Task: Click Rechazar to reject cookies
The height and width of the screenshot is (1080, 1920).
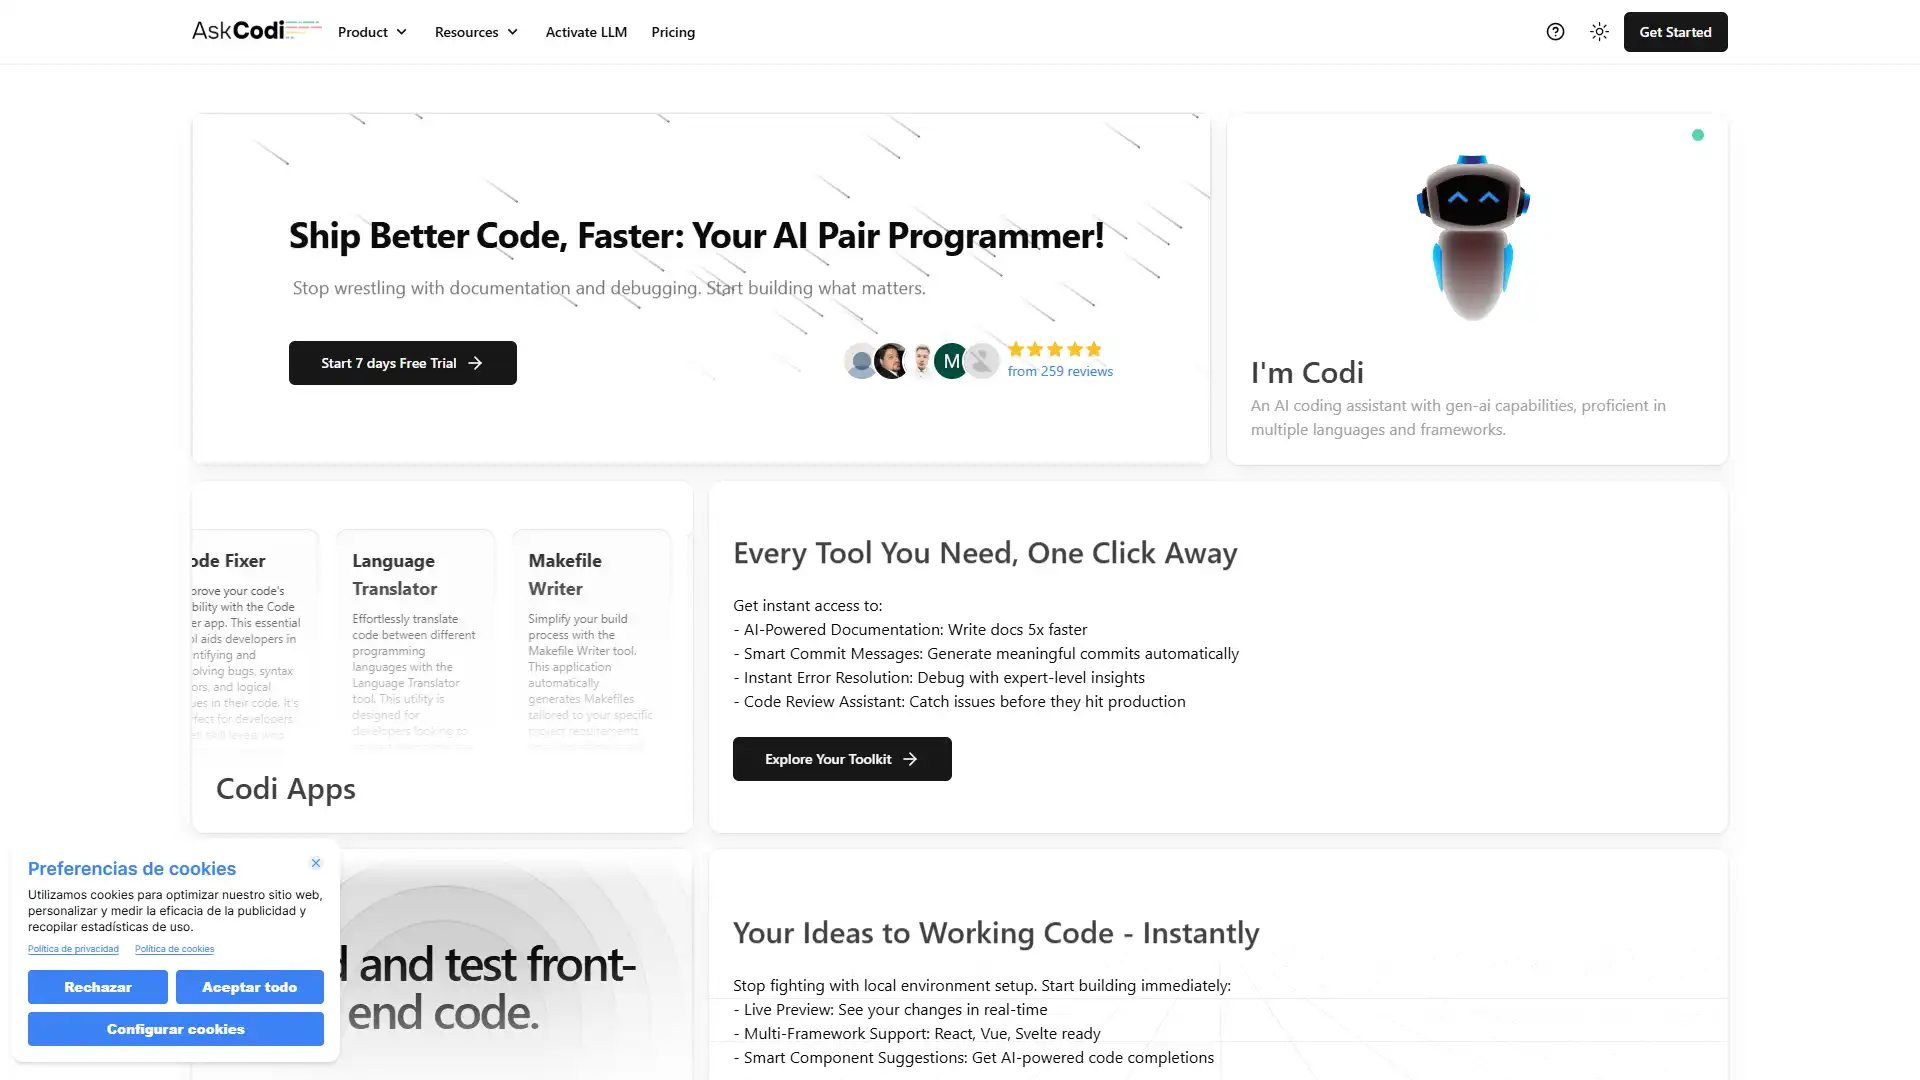Action: point(98,987)
